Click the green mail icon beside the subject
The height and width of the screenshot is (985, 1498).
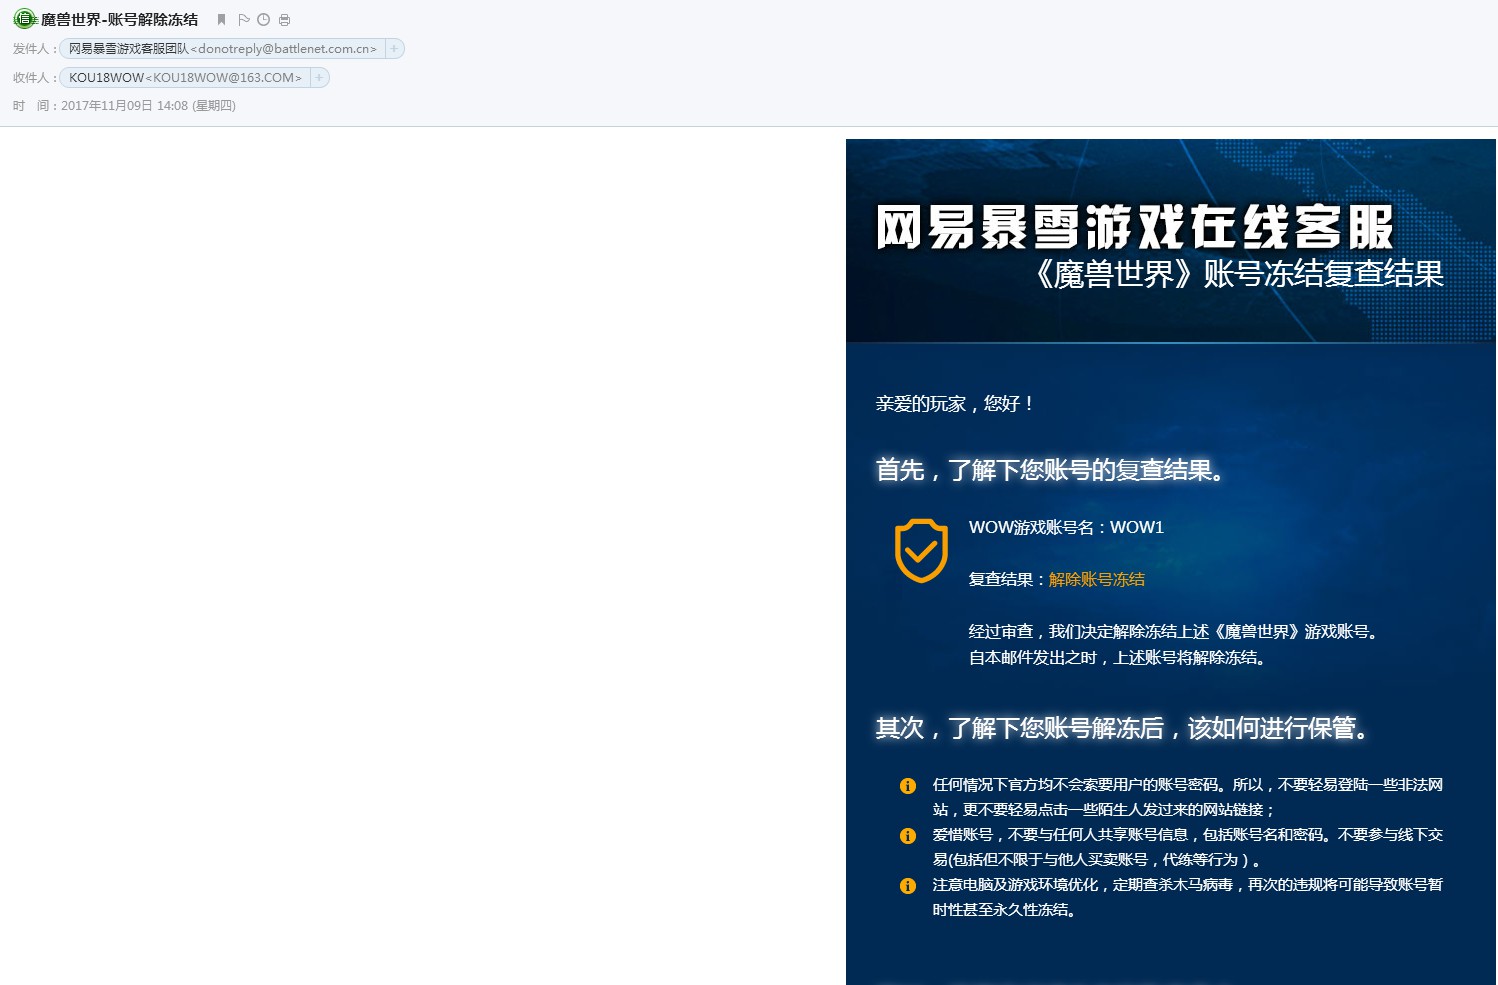[x=24, y=19]
